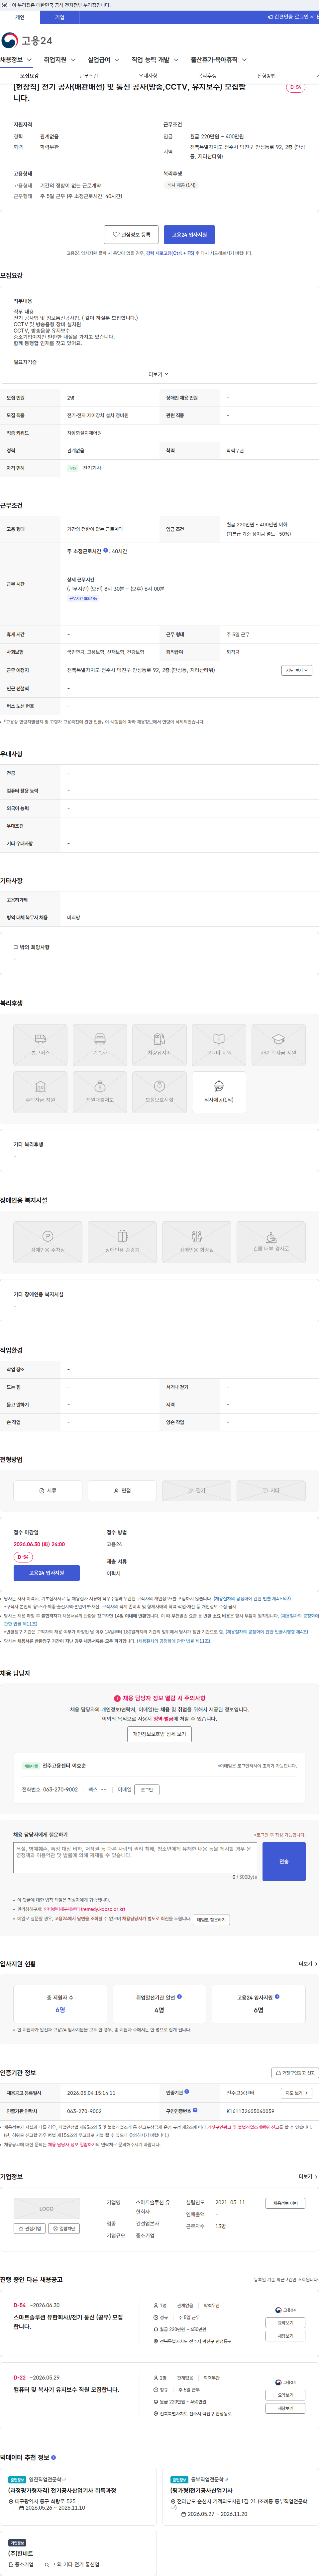Viewport: 319px width, 2576px height.
Task: Click info icon beside 구인인증번호
Action: pos(195,2110)
